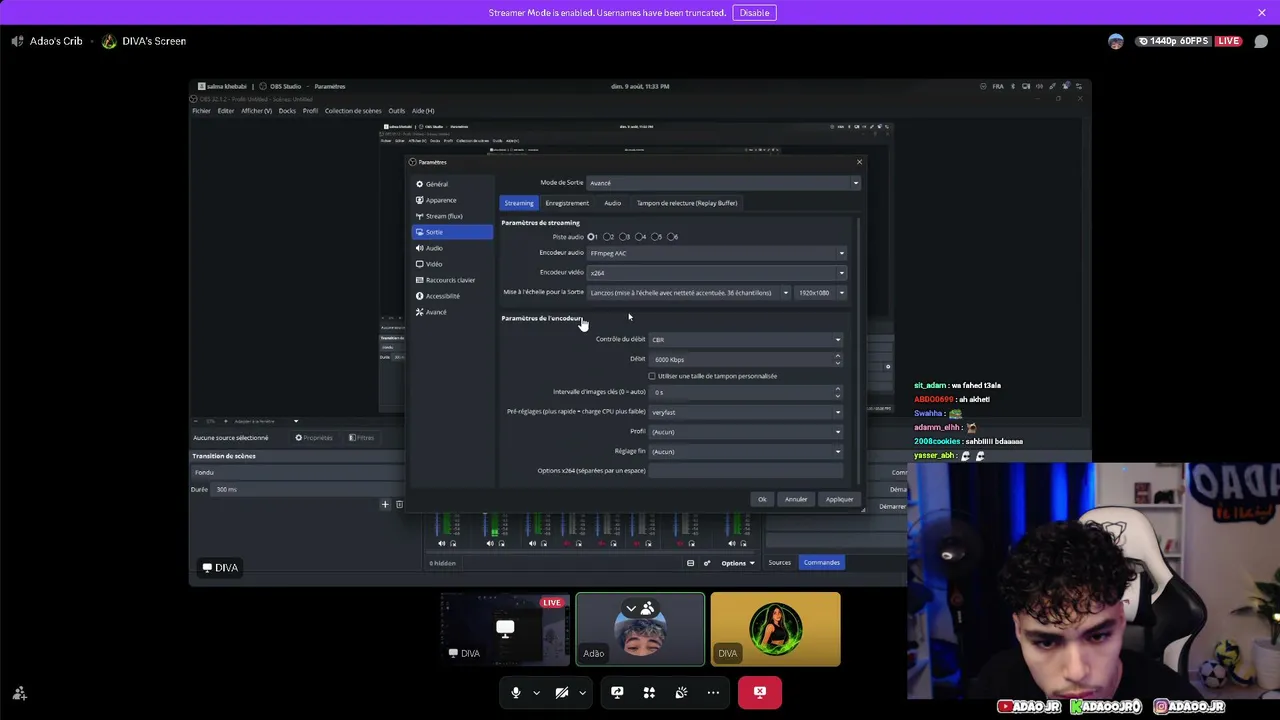Select the Sortie section in OBS settings
The width and height of the screenshot is (1280, 720).
click(x=453, y=232)
